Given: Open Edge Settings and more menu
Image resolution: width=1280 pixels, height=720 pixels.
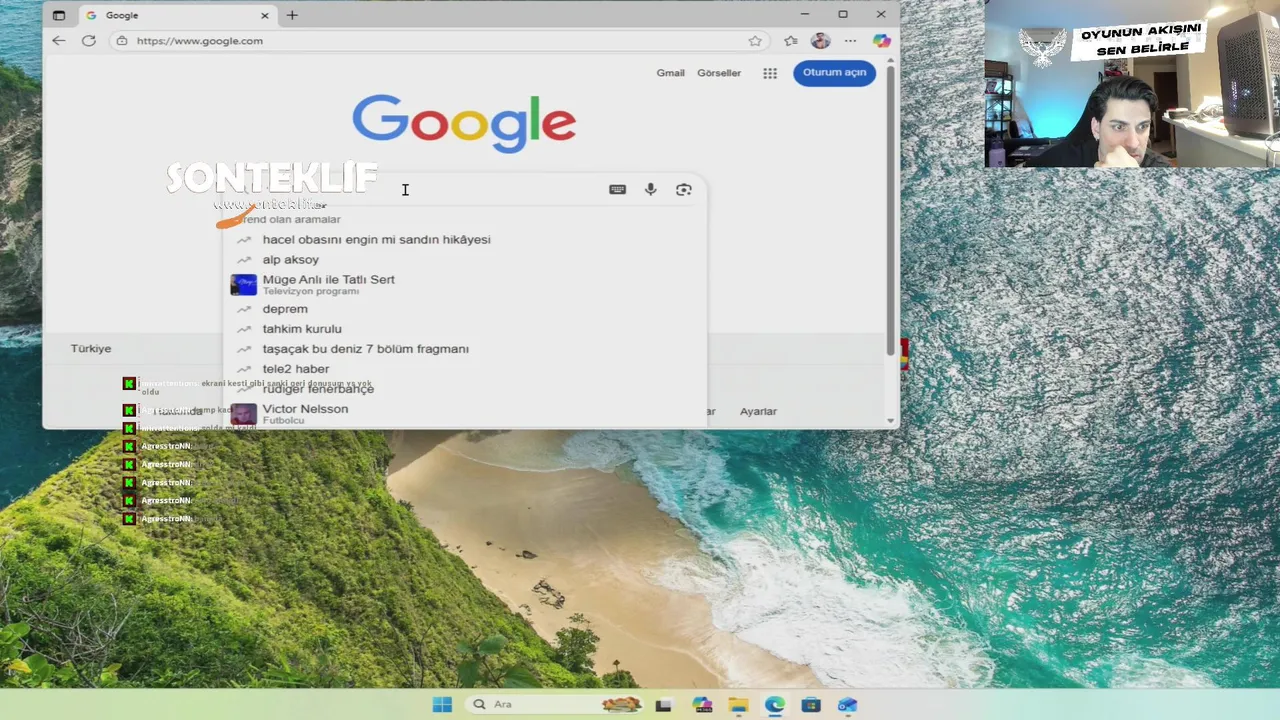Looking at the screenshot, I should pos(850,41).
